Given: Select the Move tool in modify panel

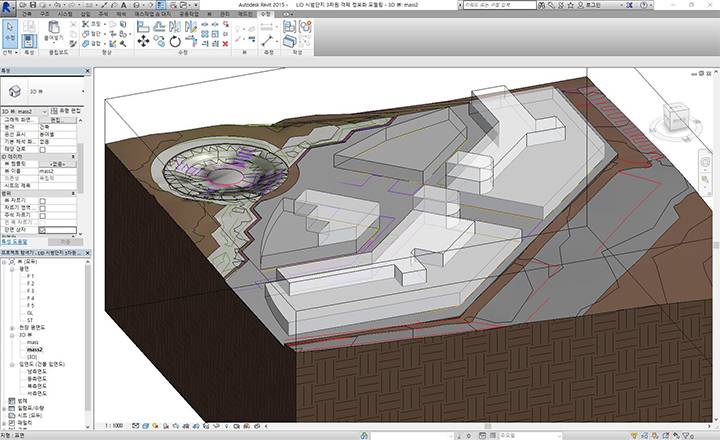Looking at the screenshot, I should 143,42.
